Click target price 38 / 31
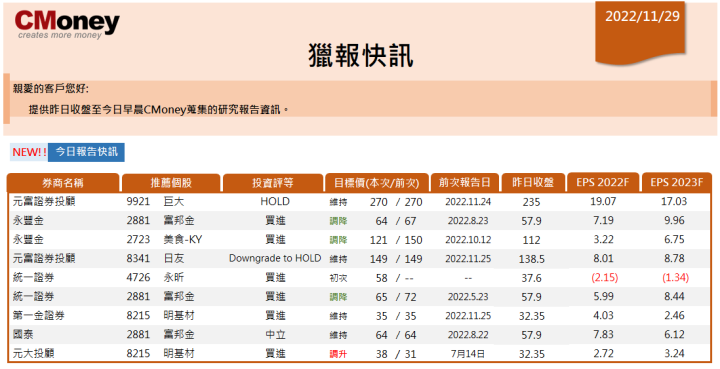Image resolution: width=720 pixels, height=369 pixels. click(396, 354)
